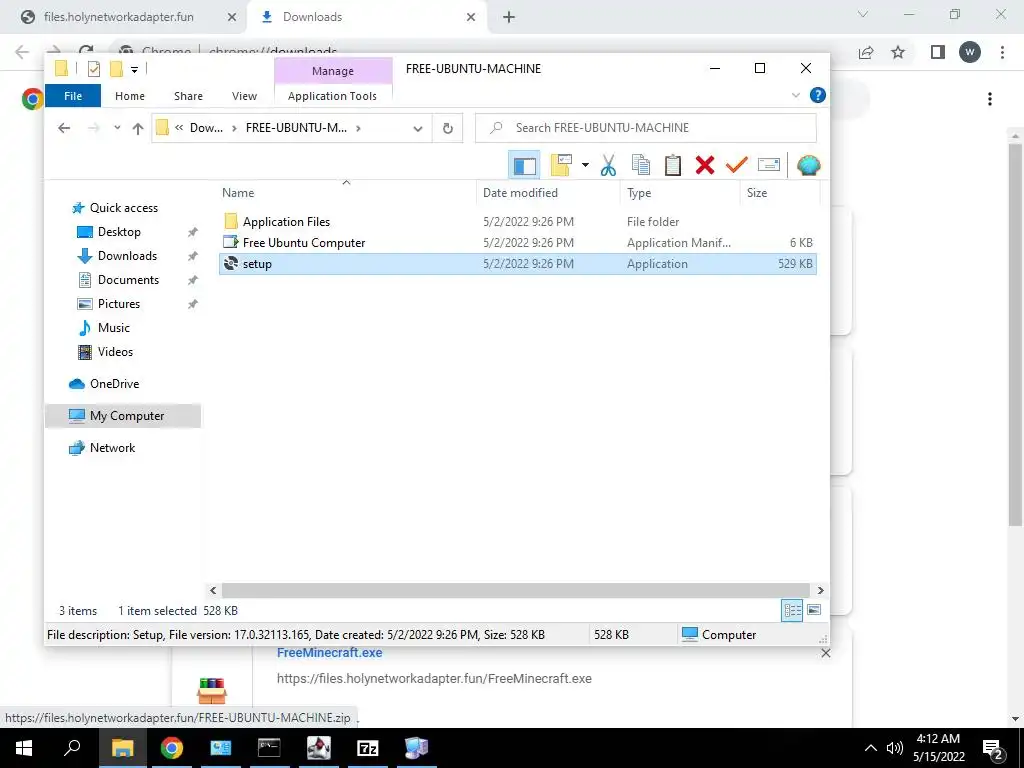The width and height of the screenshot is (1024, 768).
Task: Switch to large icons view layout
Action: coord(814,611)
